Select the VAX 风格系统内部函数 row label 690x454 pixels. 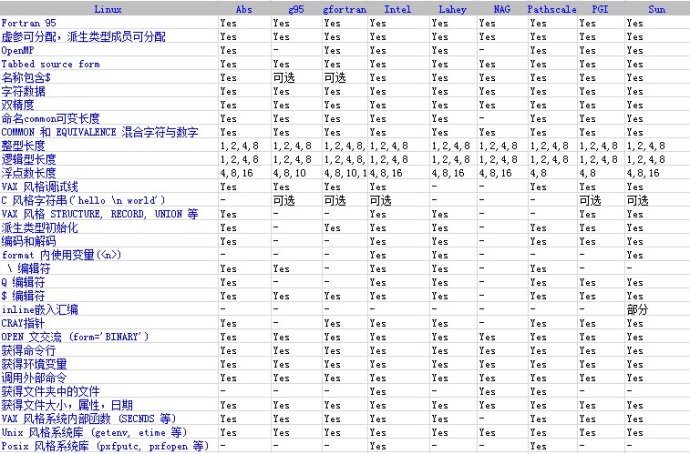coord(89,418)
